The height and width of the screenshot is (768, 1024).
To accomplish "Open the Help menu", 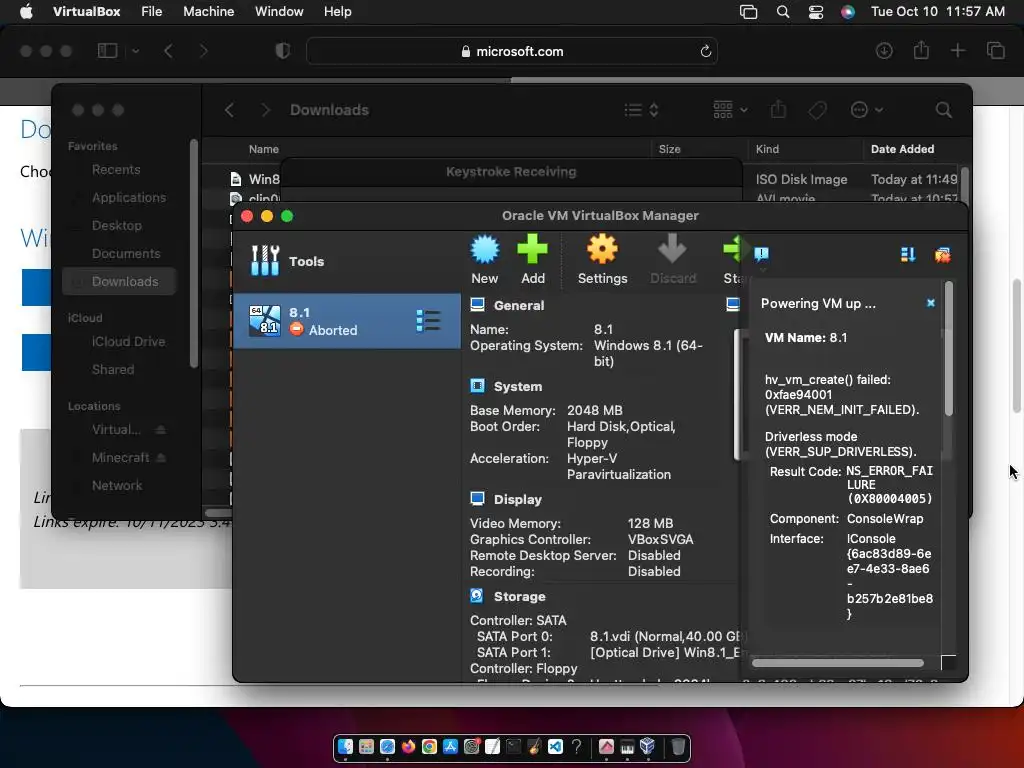I will (338, 12).
